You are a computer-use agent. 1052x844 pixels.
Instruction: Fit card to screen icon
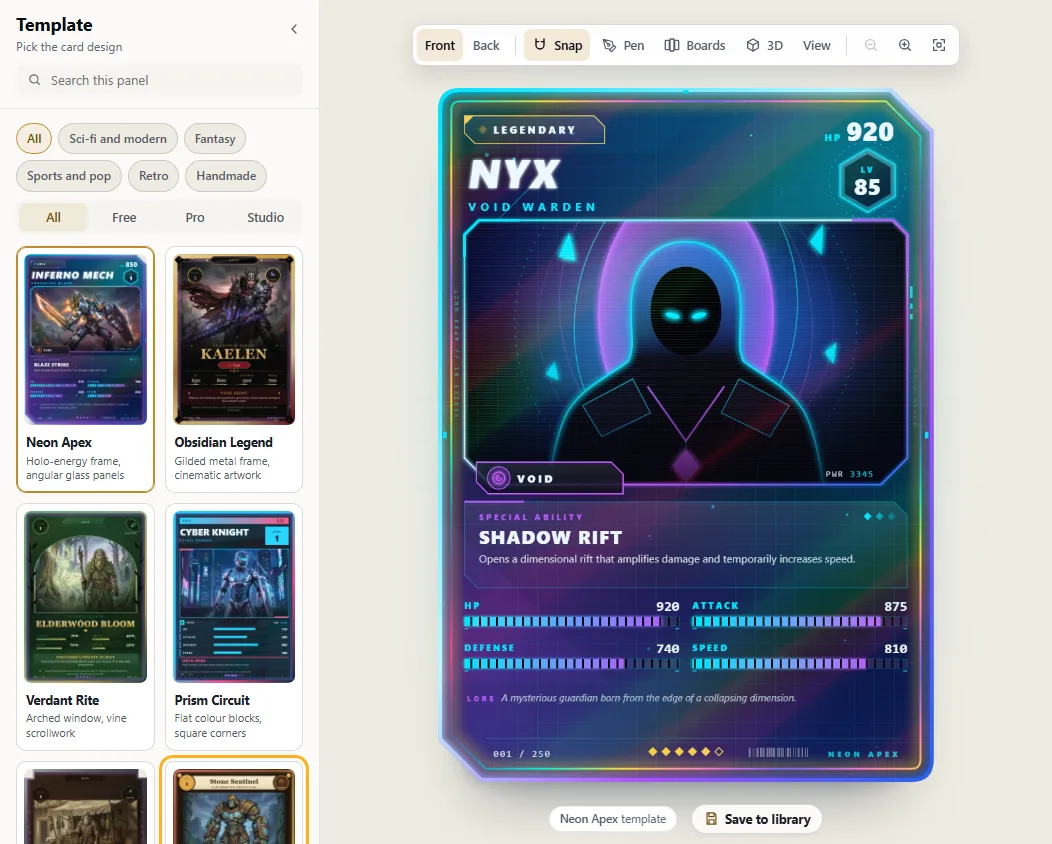click(939, 45)
